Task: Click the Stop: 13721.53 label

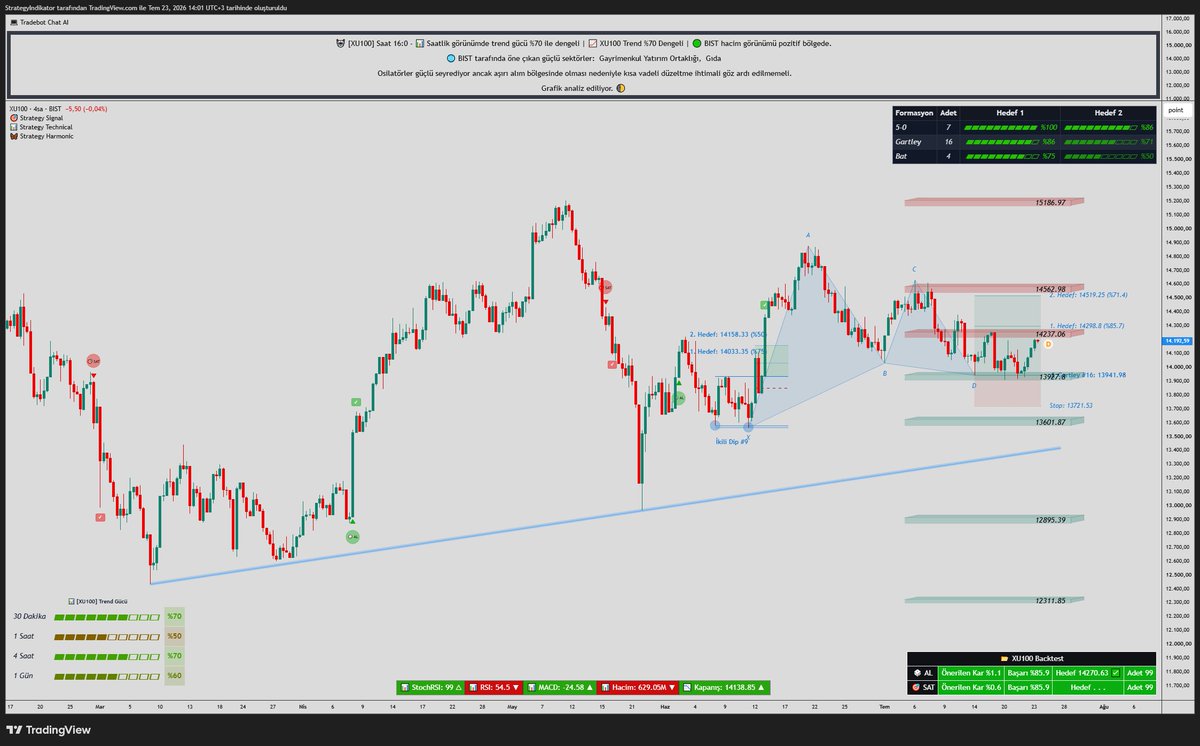Action: pyautogui.click(x=1071, y=405)
